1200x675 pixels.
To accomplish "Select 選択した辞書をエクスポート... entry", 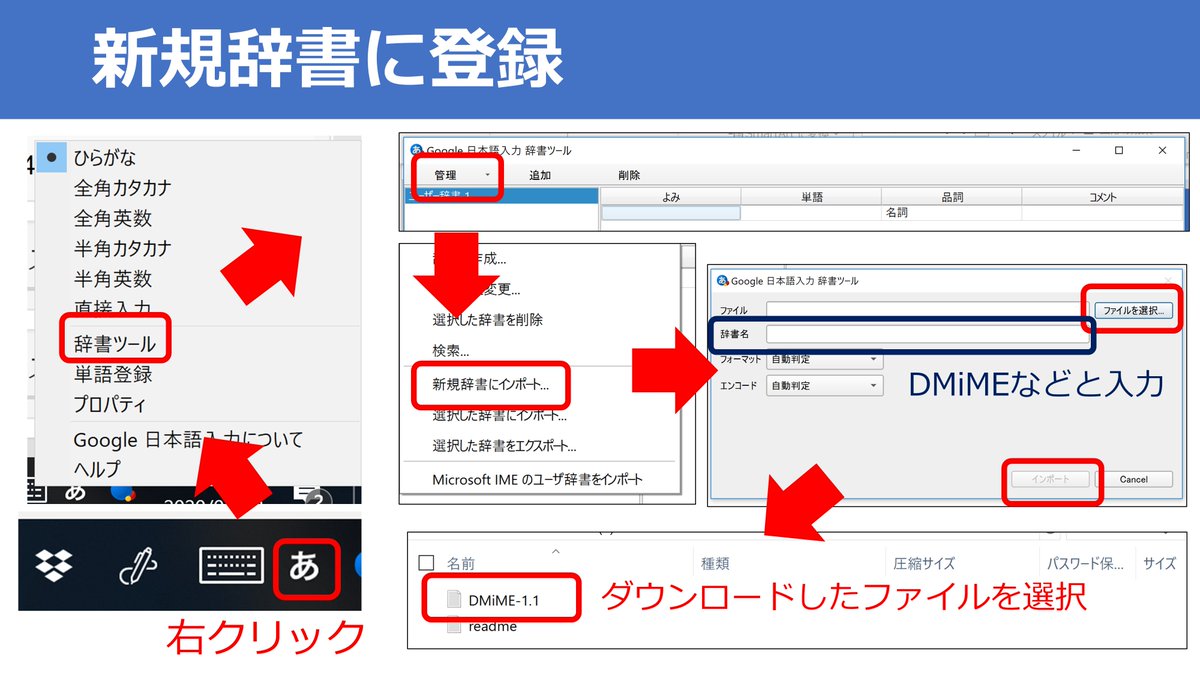I will point(504,446).
